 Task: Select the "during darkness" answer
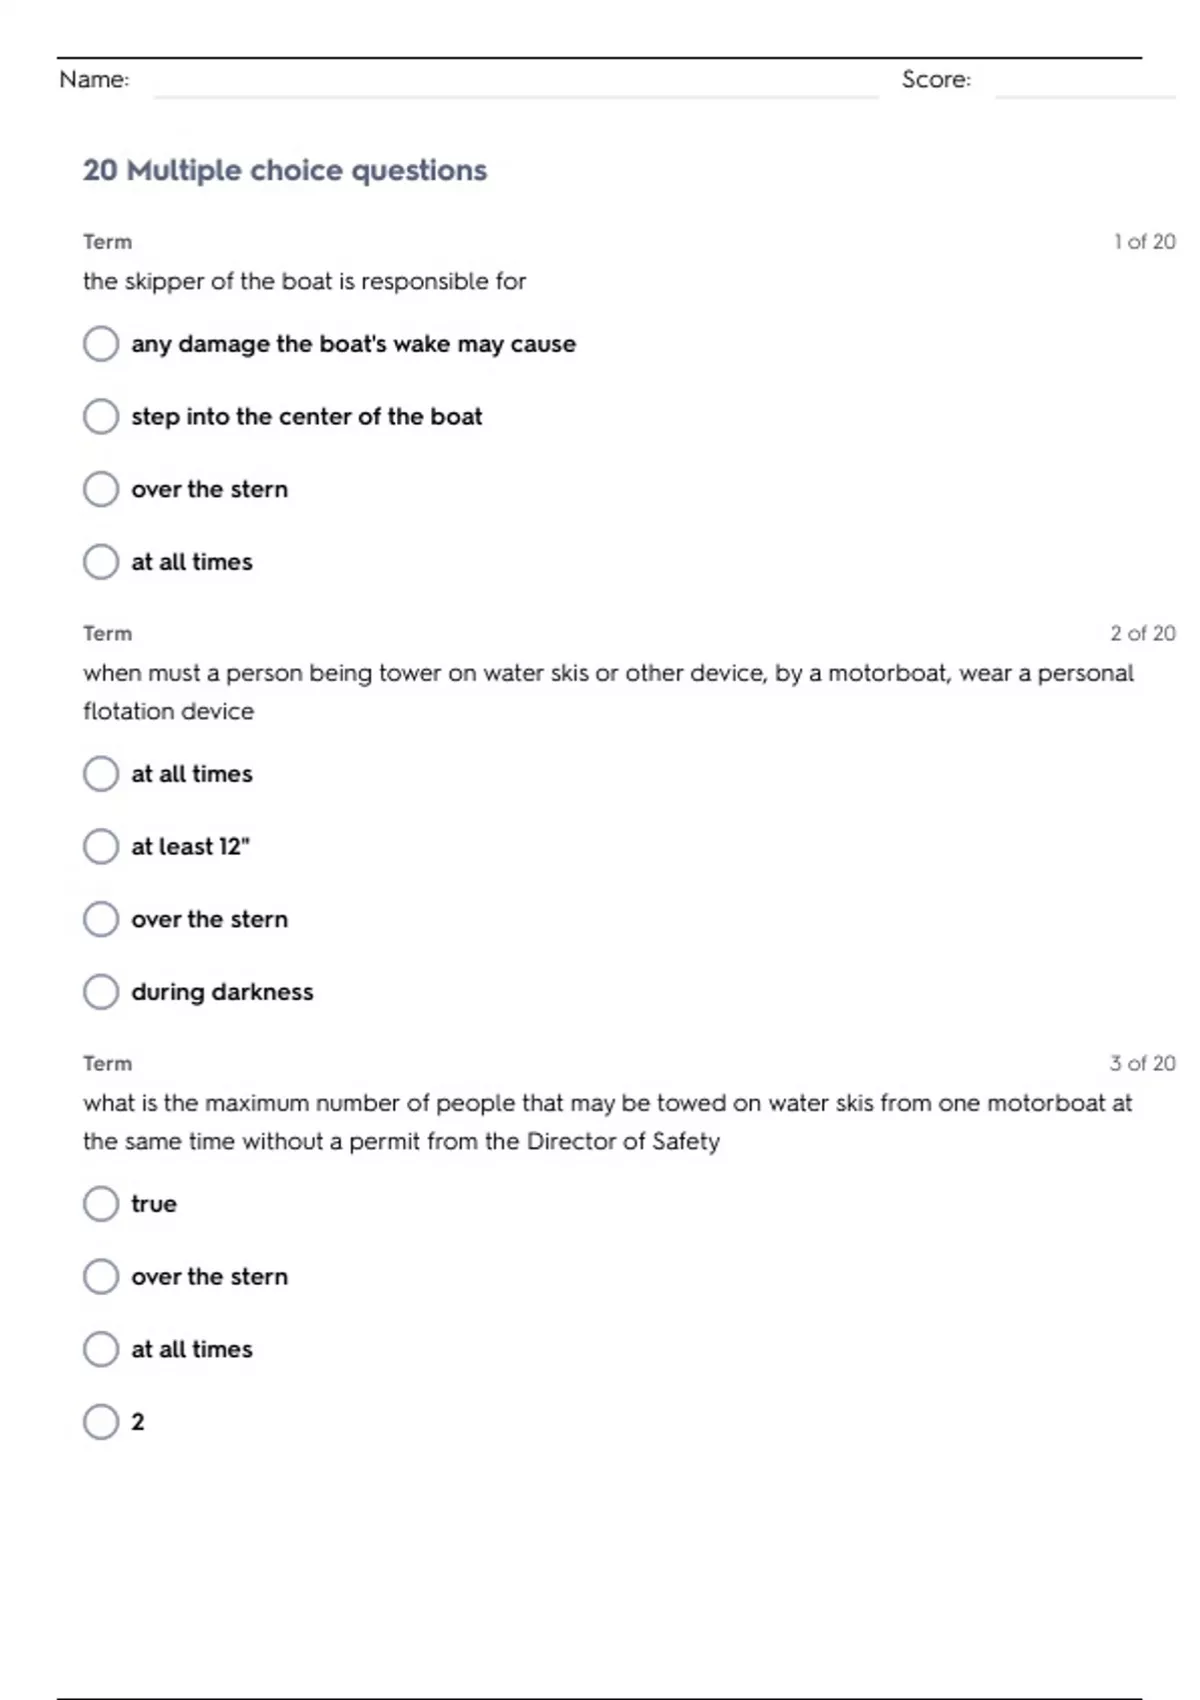tap(101, 992)
